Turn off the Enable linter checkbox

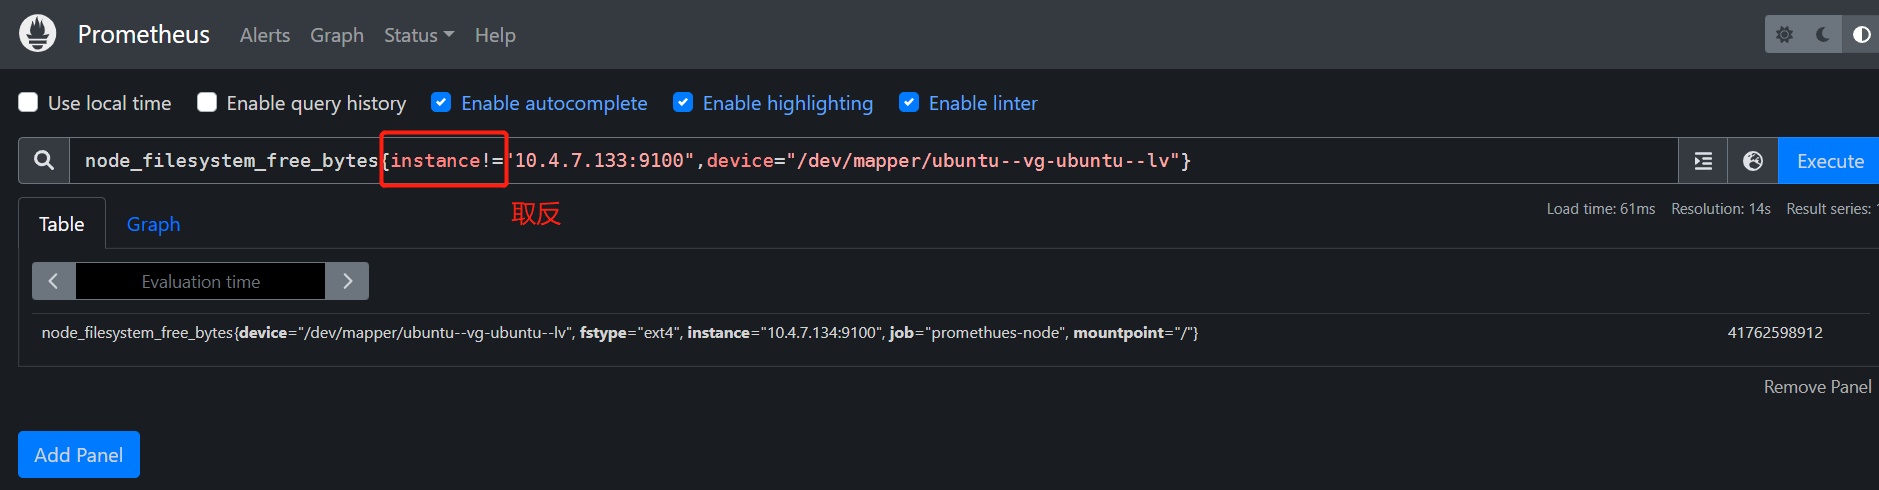(x=909, y=102)
